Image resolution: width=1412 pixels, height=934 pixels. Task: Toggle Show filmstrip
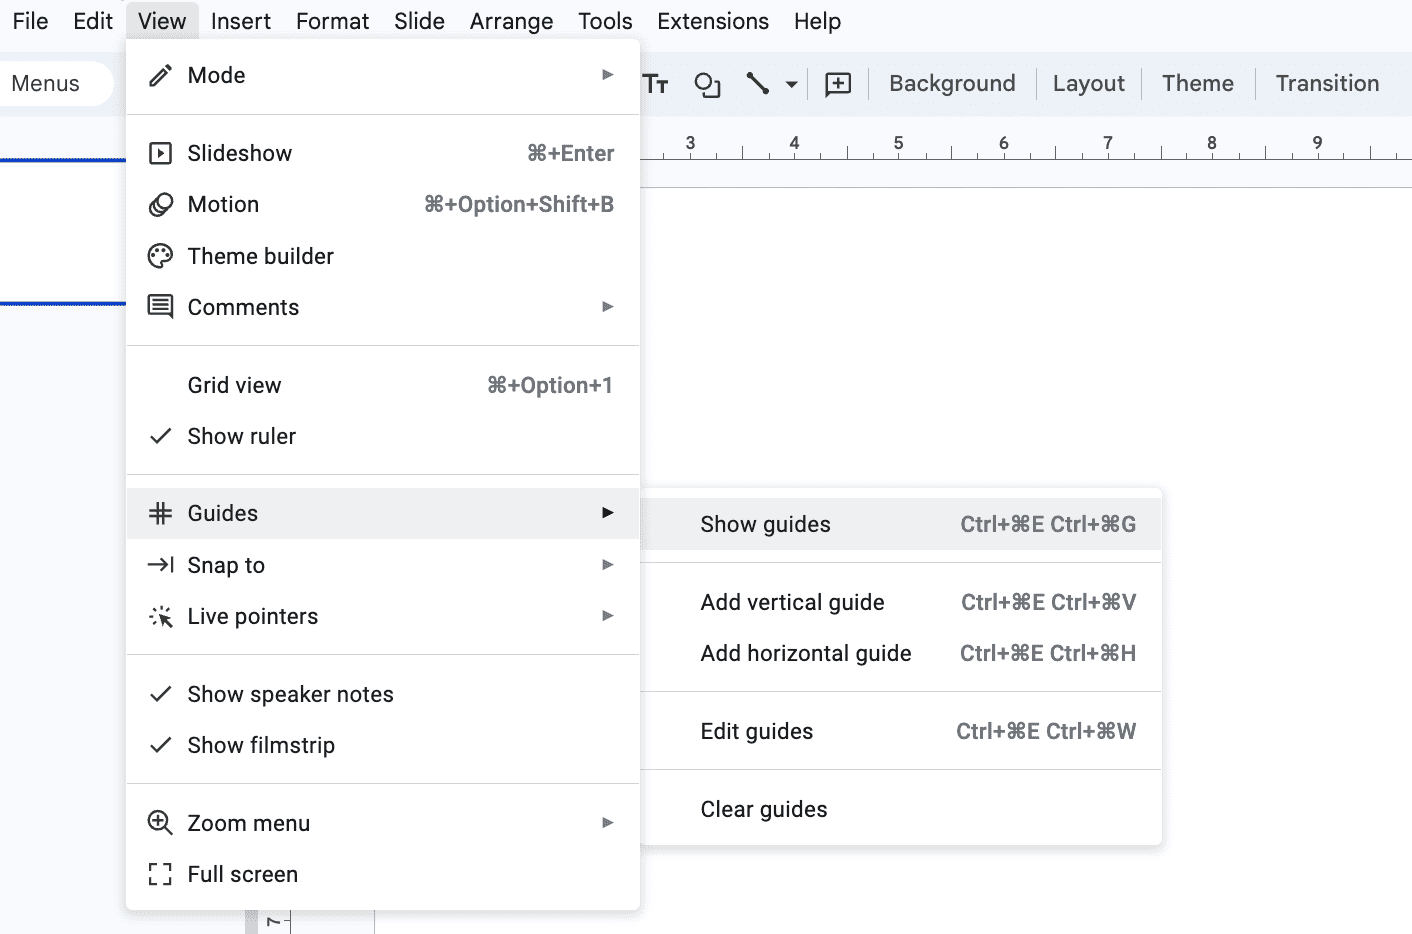point(260,745)
